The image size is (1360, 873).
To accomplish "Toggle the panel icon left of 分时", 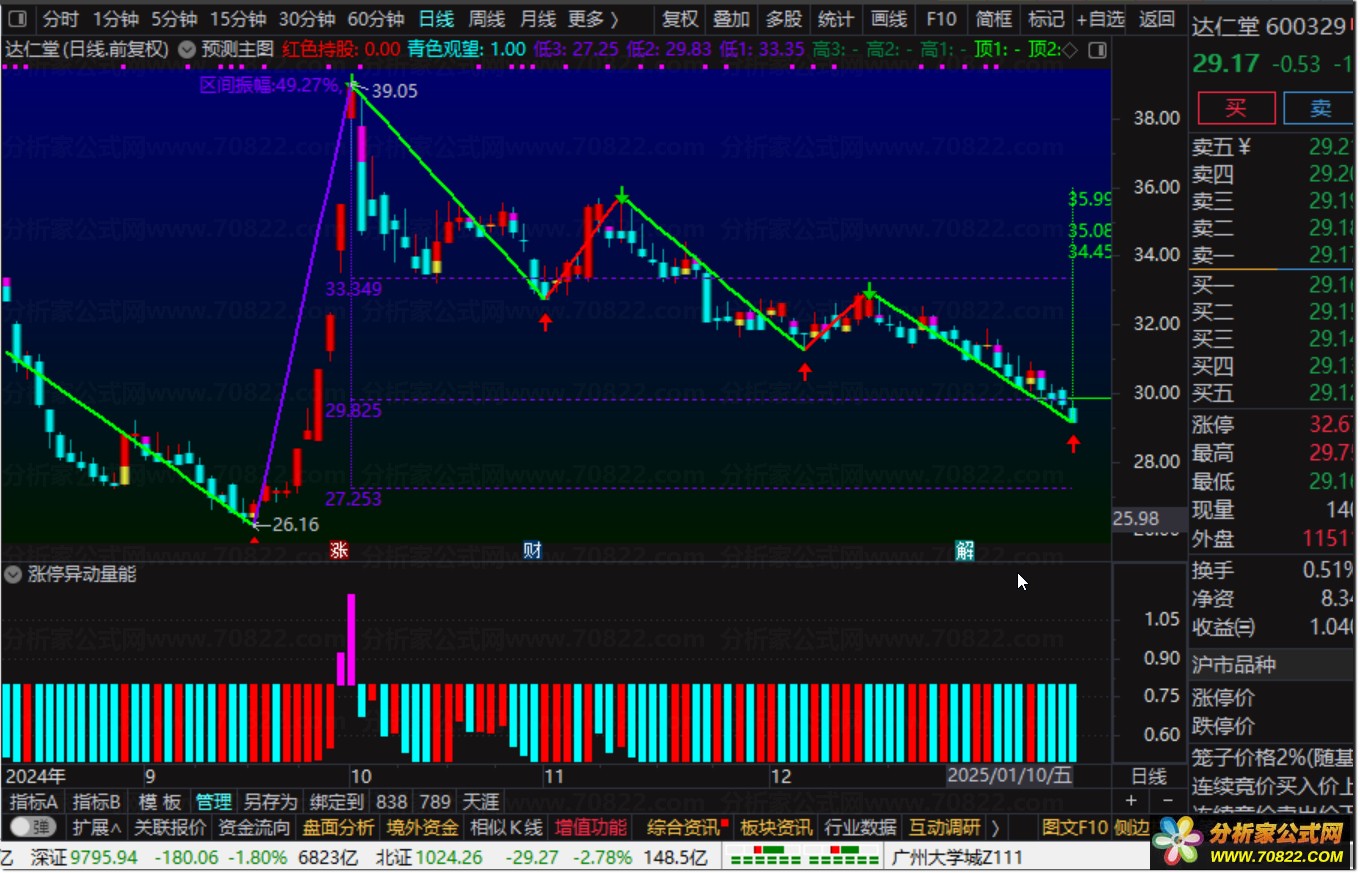I will point(18,19).
